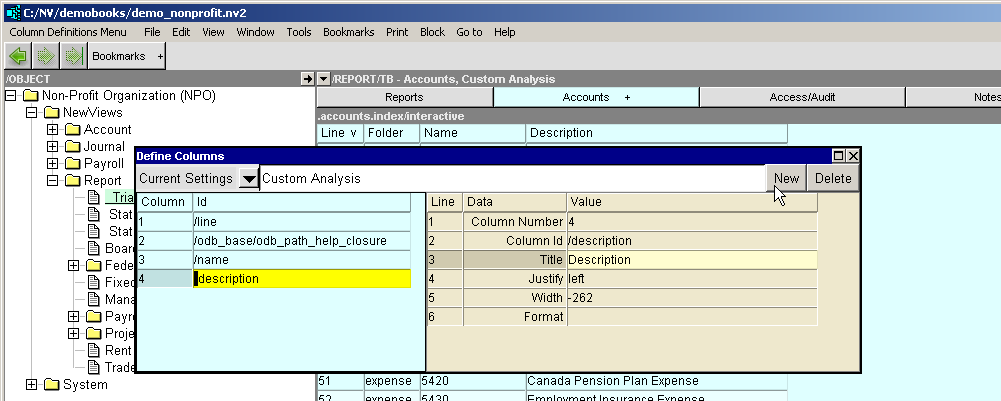This screenshot has width=1001, height=401.
Task: Click the Journal folder icon
Action: [72, 147]
